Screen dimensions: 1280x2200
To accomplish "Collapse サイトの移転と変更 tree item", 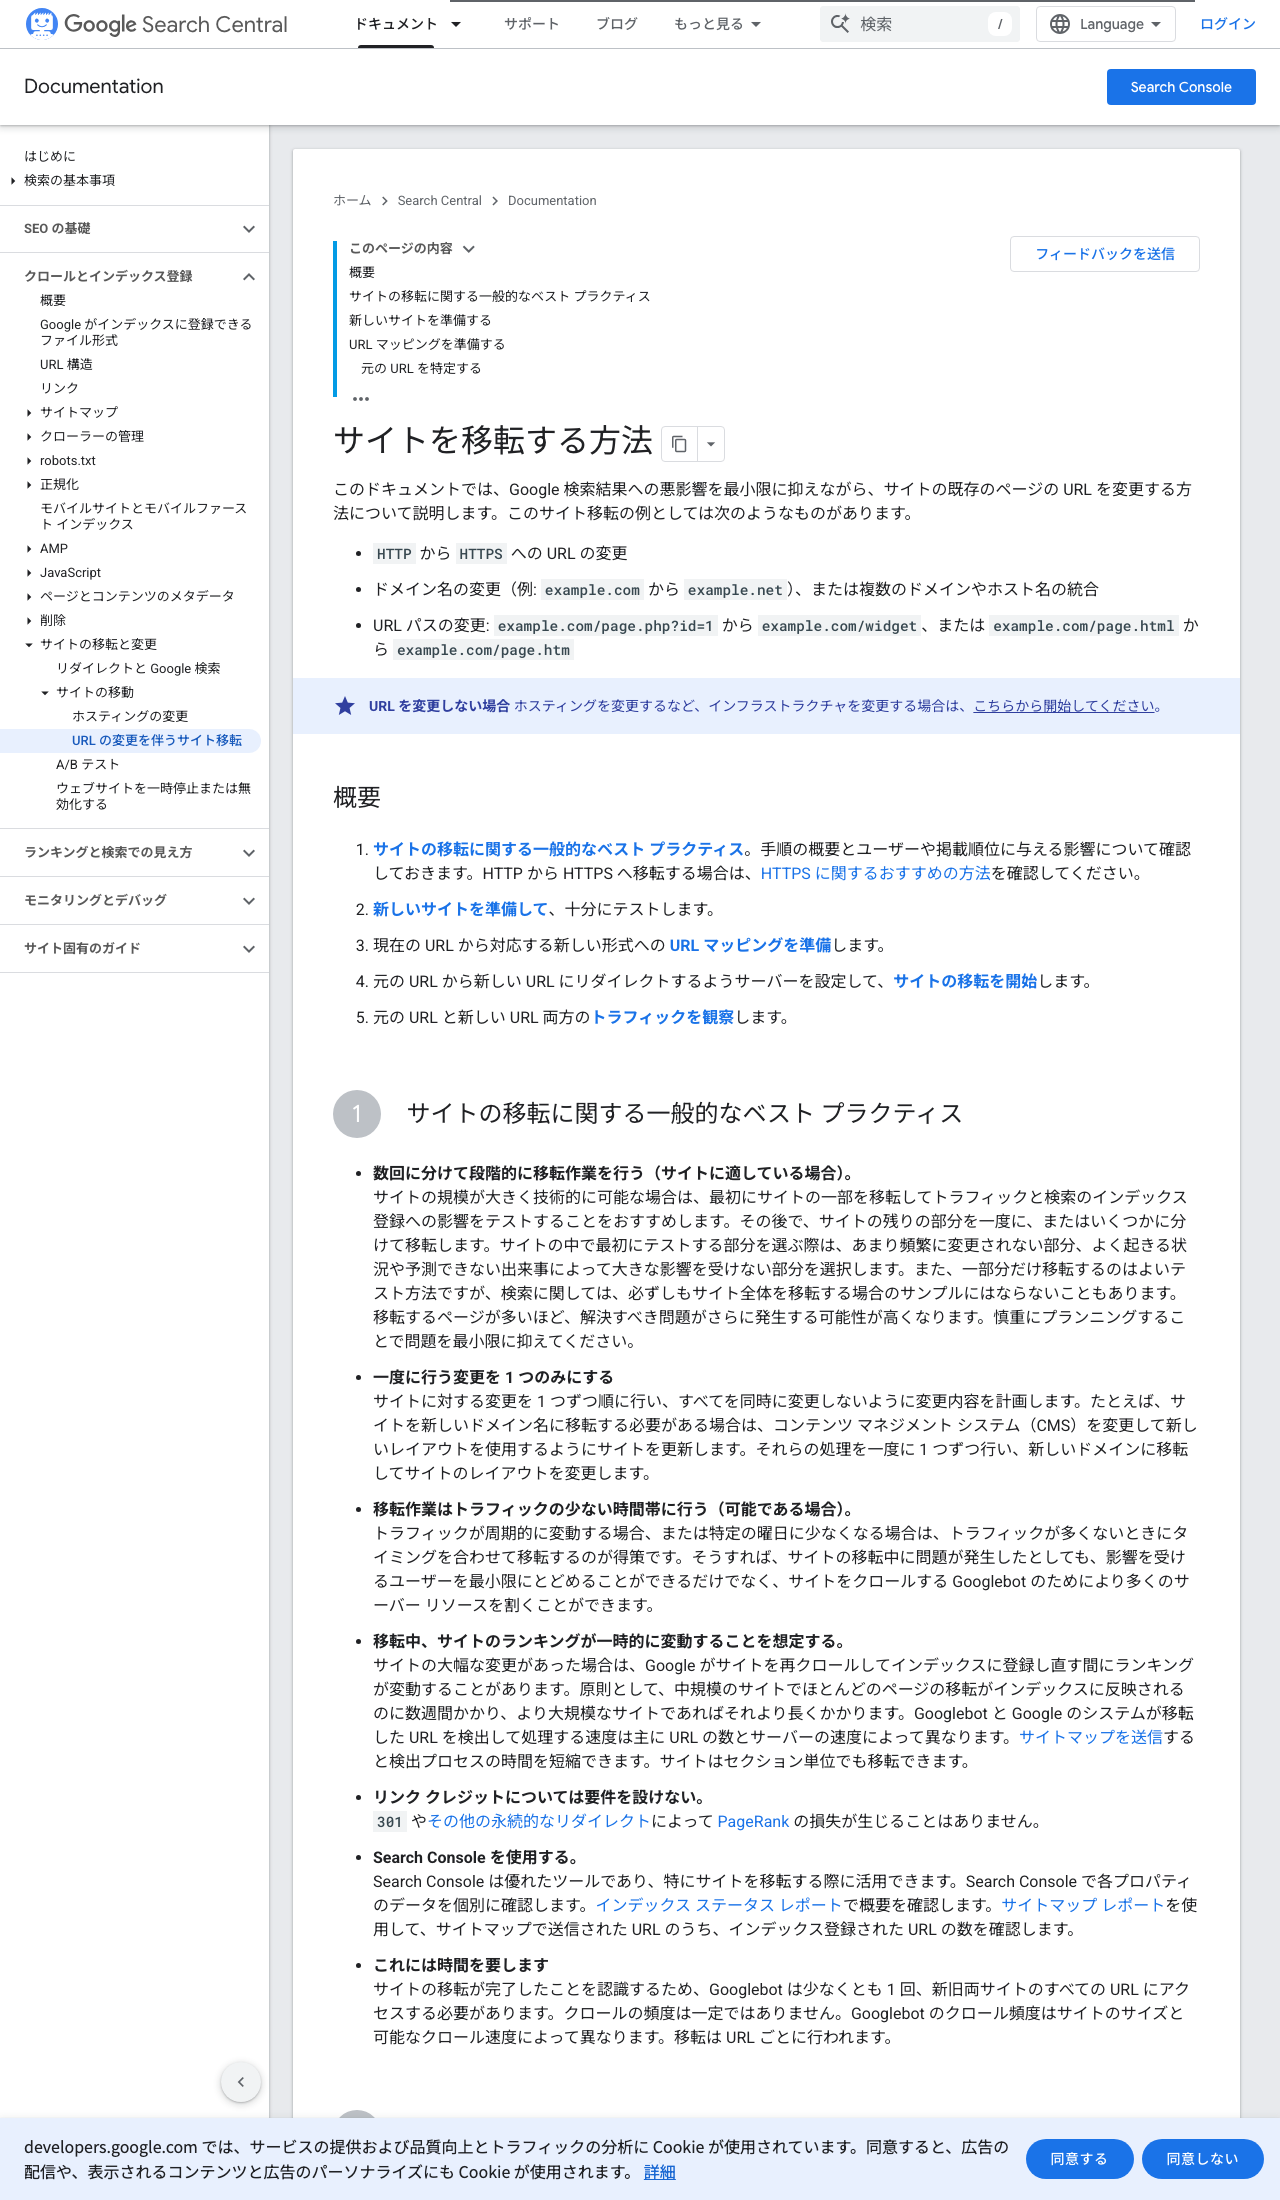I will tap(29, 645).
